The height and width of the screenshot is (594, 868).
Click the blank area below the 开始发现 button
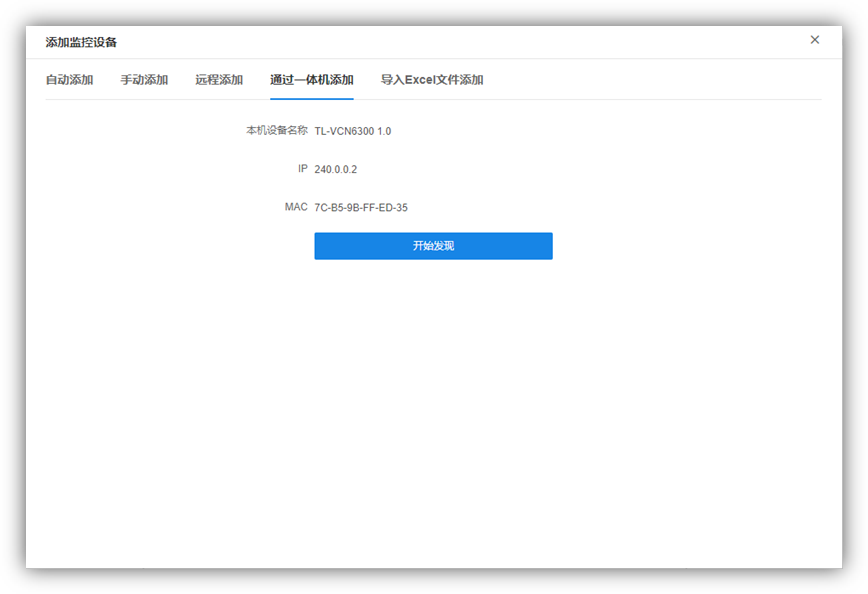pos(433,400)
